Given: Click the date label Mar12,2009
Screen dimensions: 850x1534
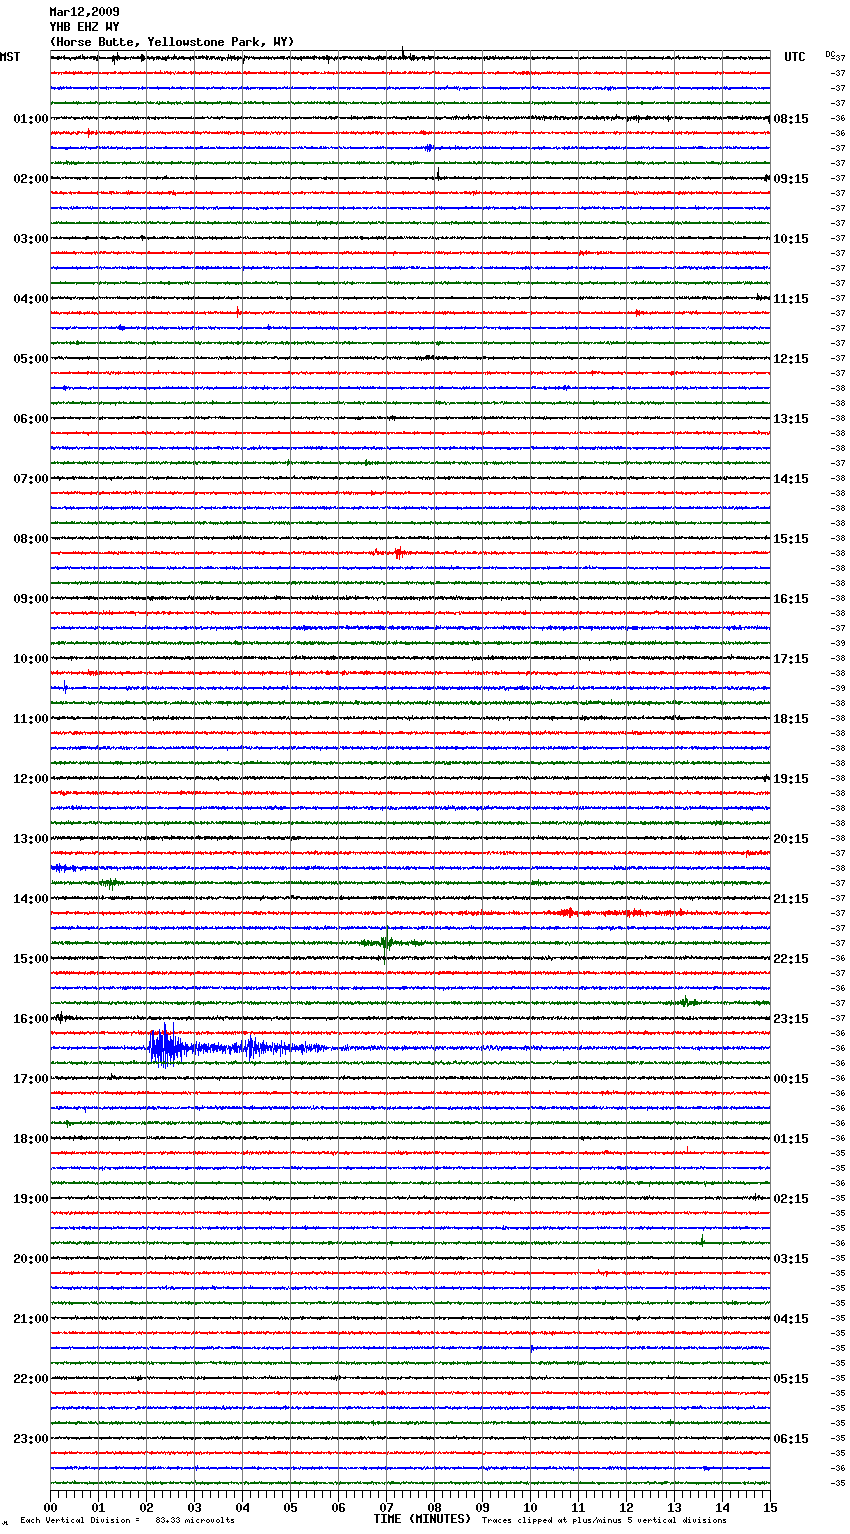Looking at the screenshot, I should [84, 12].
